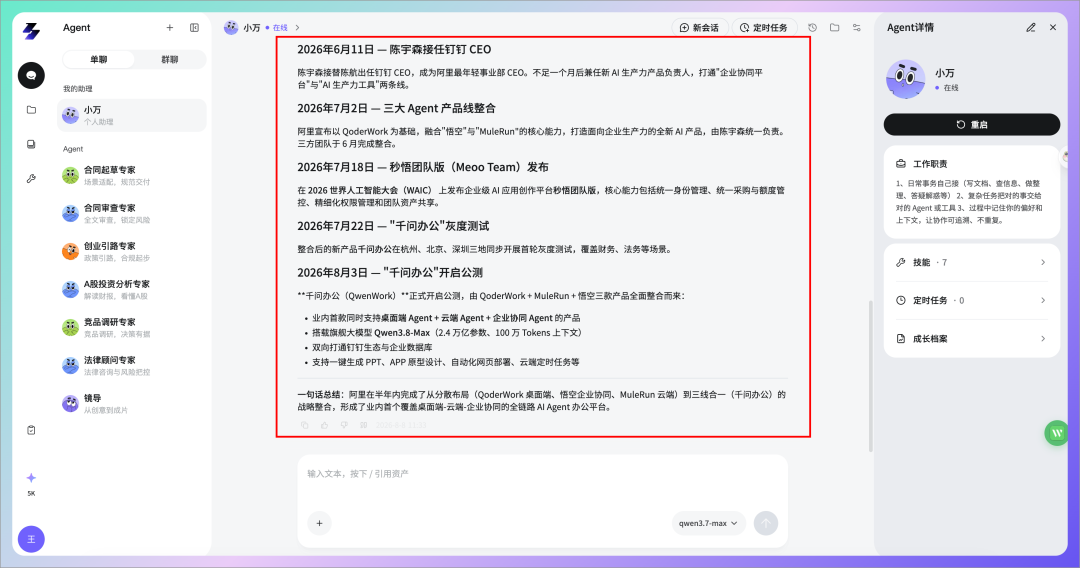The width and height of the screenshot is (1080, 568).
Task: Switch to 群聊 tab
Action: [169, 59]
